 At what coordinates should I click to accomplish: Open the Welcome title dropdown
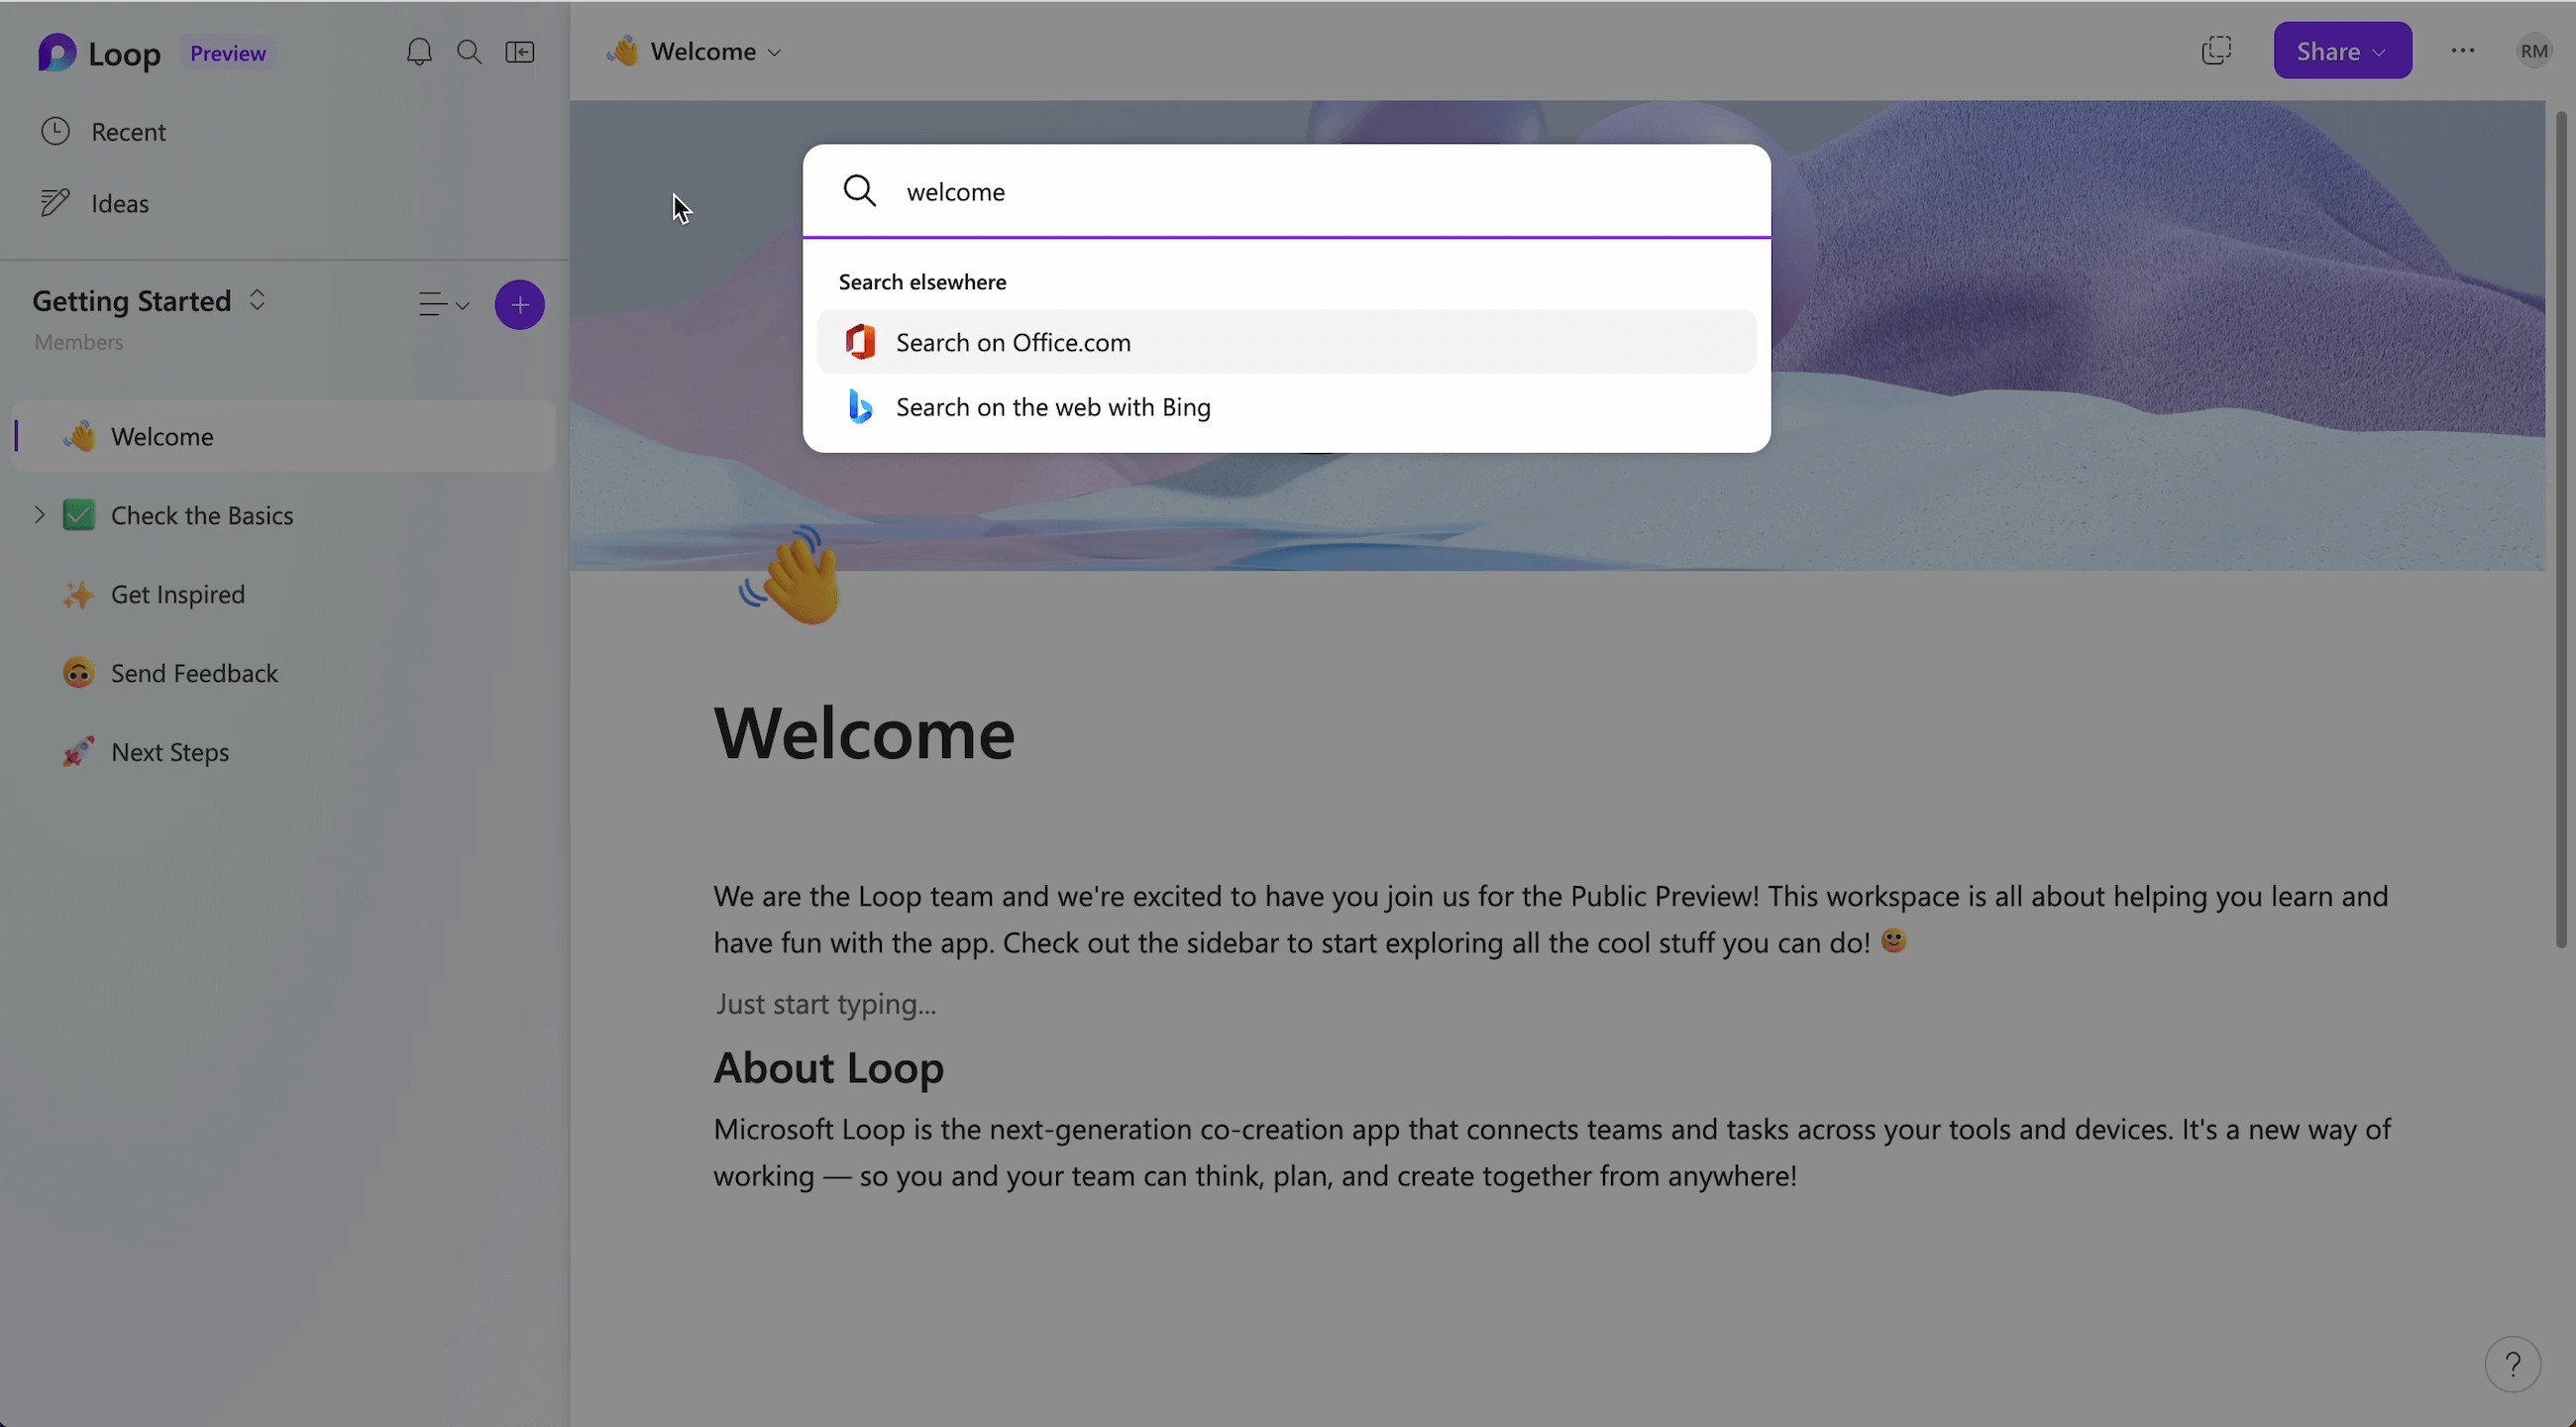coord(774,52)
